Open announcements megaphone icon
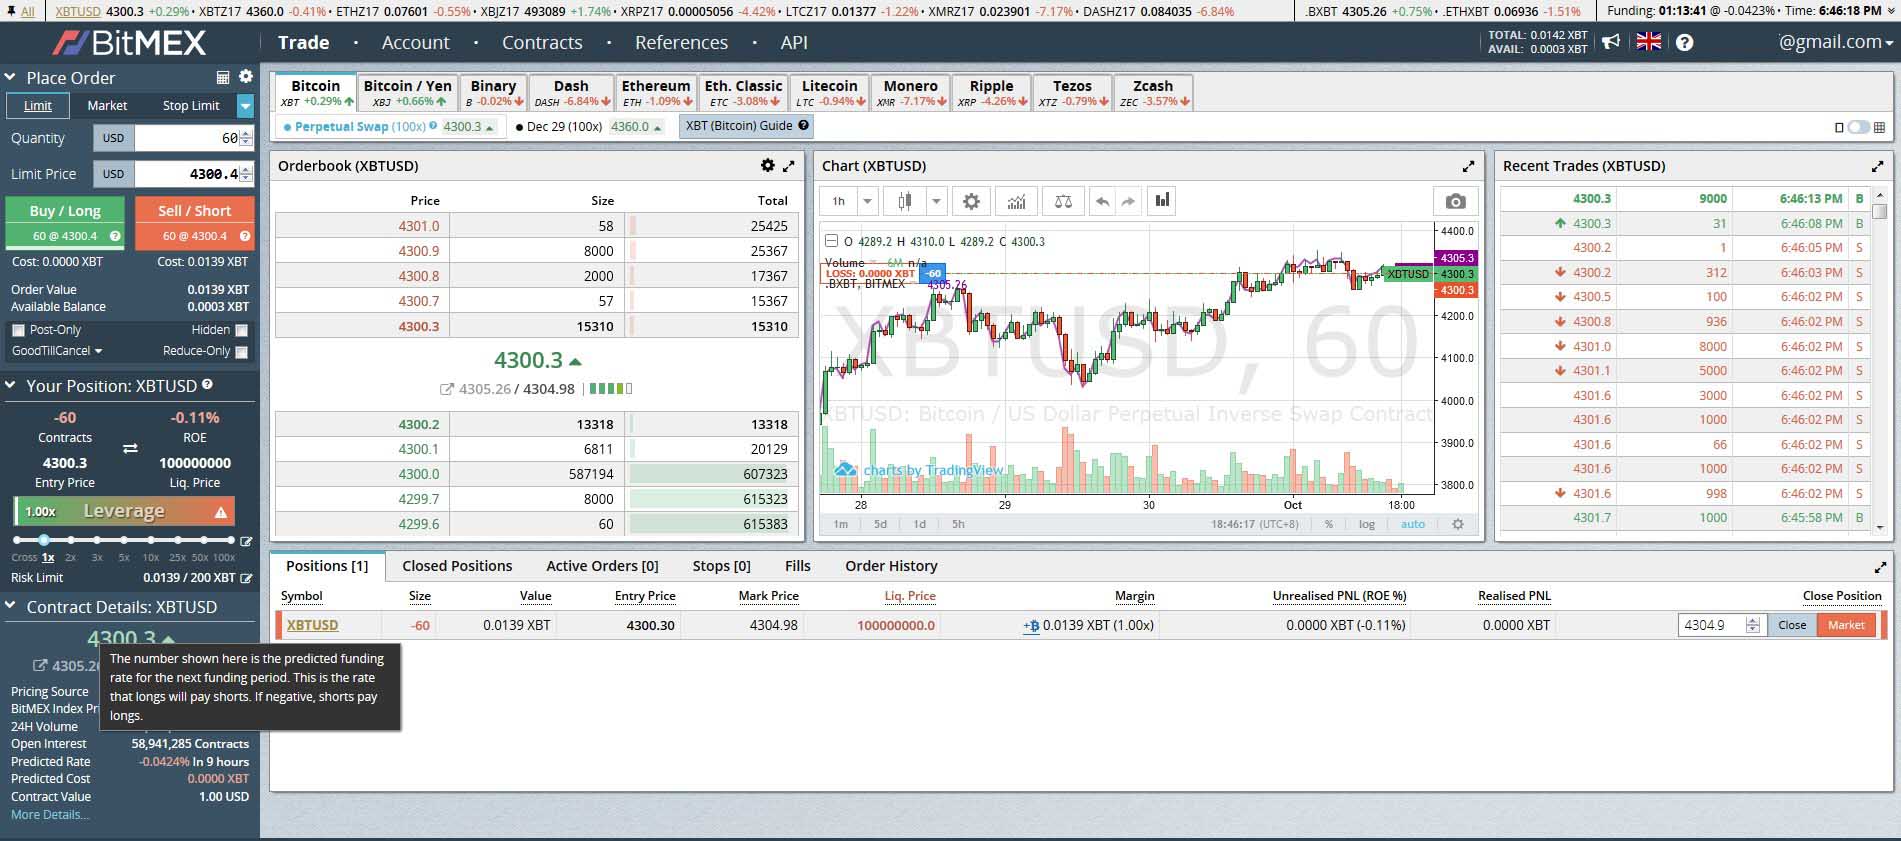The width and height of the screenshot is (1901, 841). [x=1610, y=42]
